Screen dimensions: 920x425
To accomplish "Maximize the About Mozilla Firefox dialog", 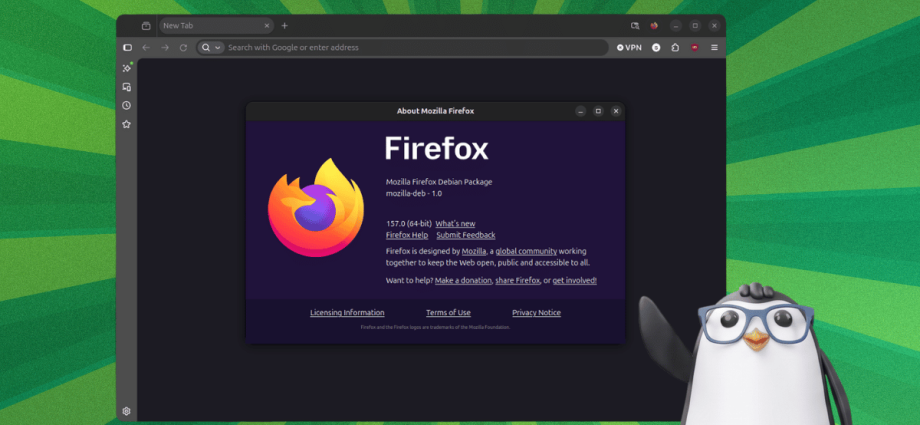I will 598,111.
